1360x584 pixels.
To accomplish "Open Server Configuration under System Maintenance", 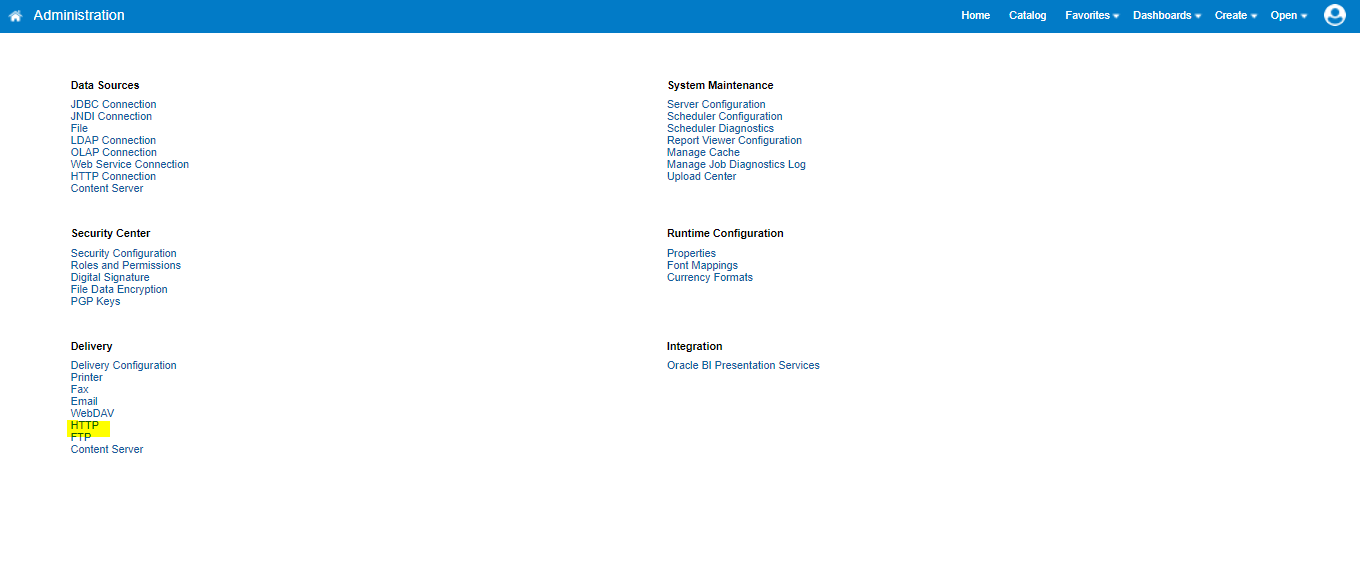I will pyautogui.click(x=716, y=104).
